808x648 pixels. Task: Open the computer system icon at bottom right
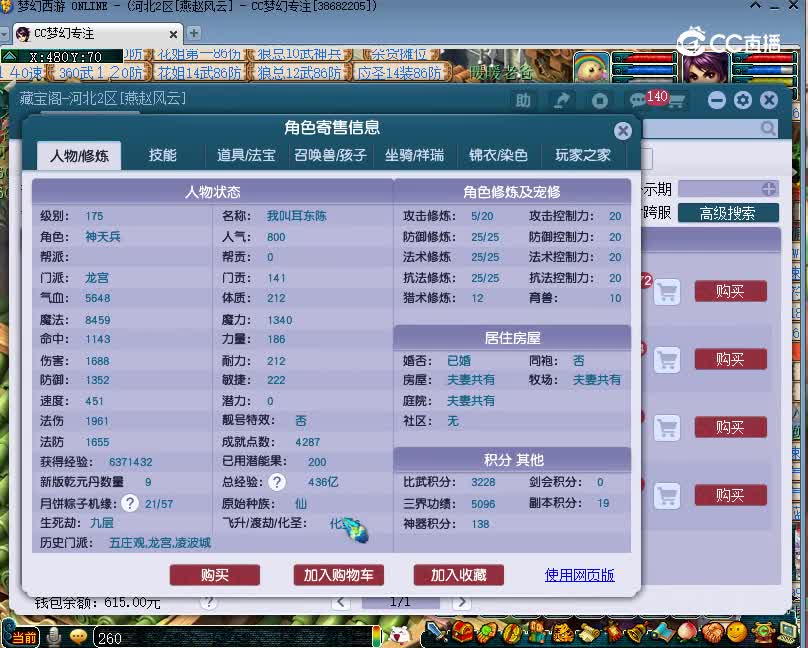click(x=788, y=632)
